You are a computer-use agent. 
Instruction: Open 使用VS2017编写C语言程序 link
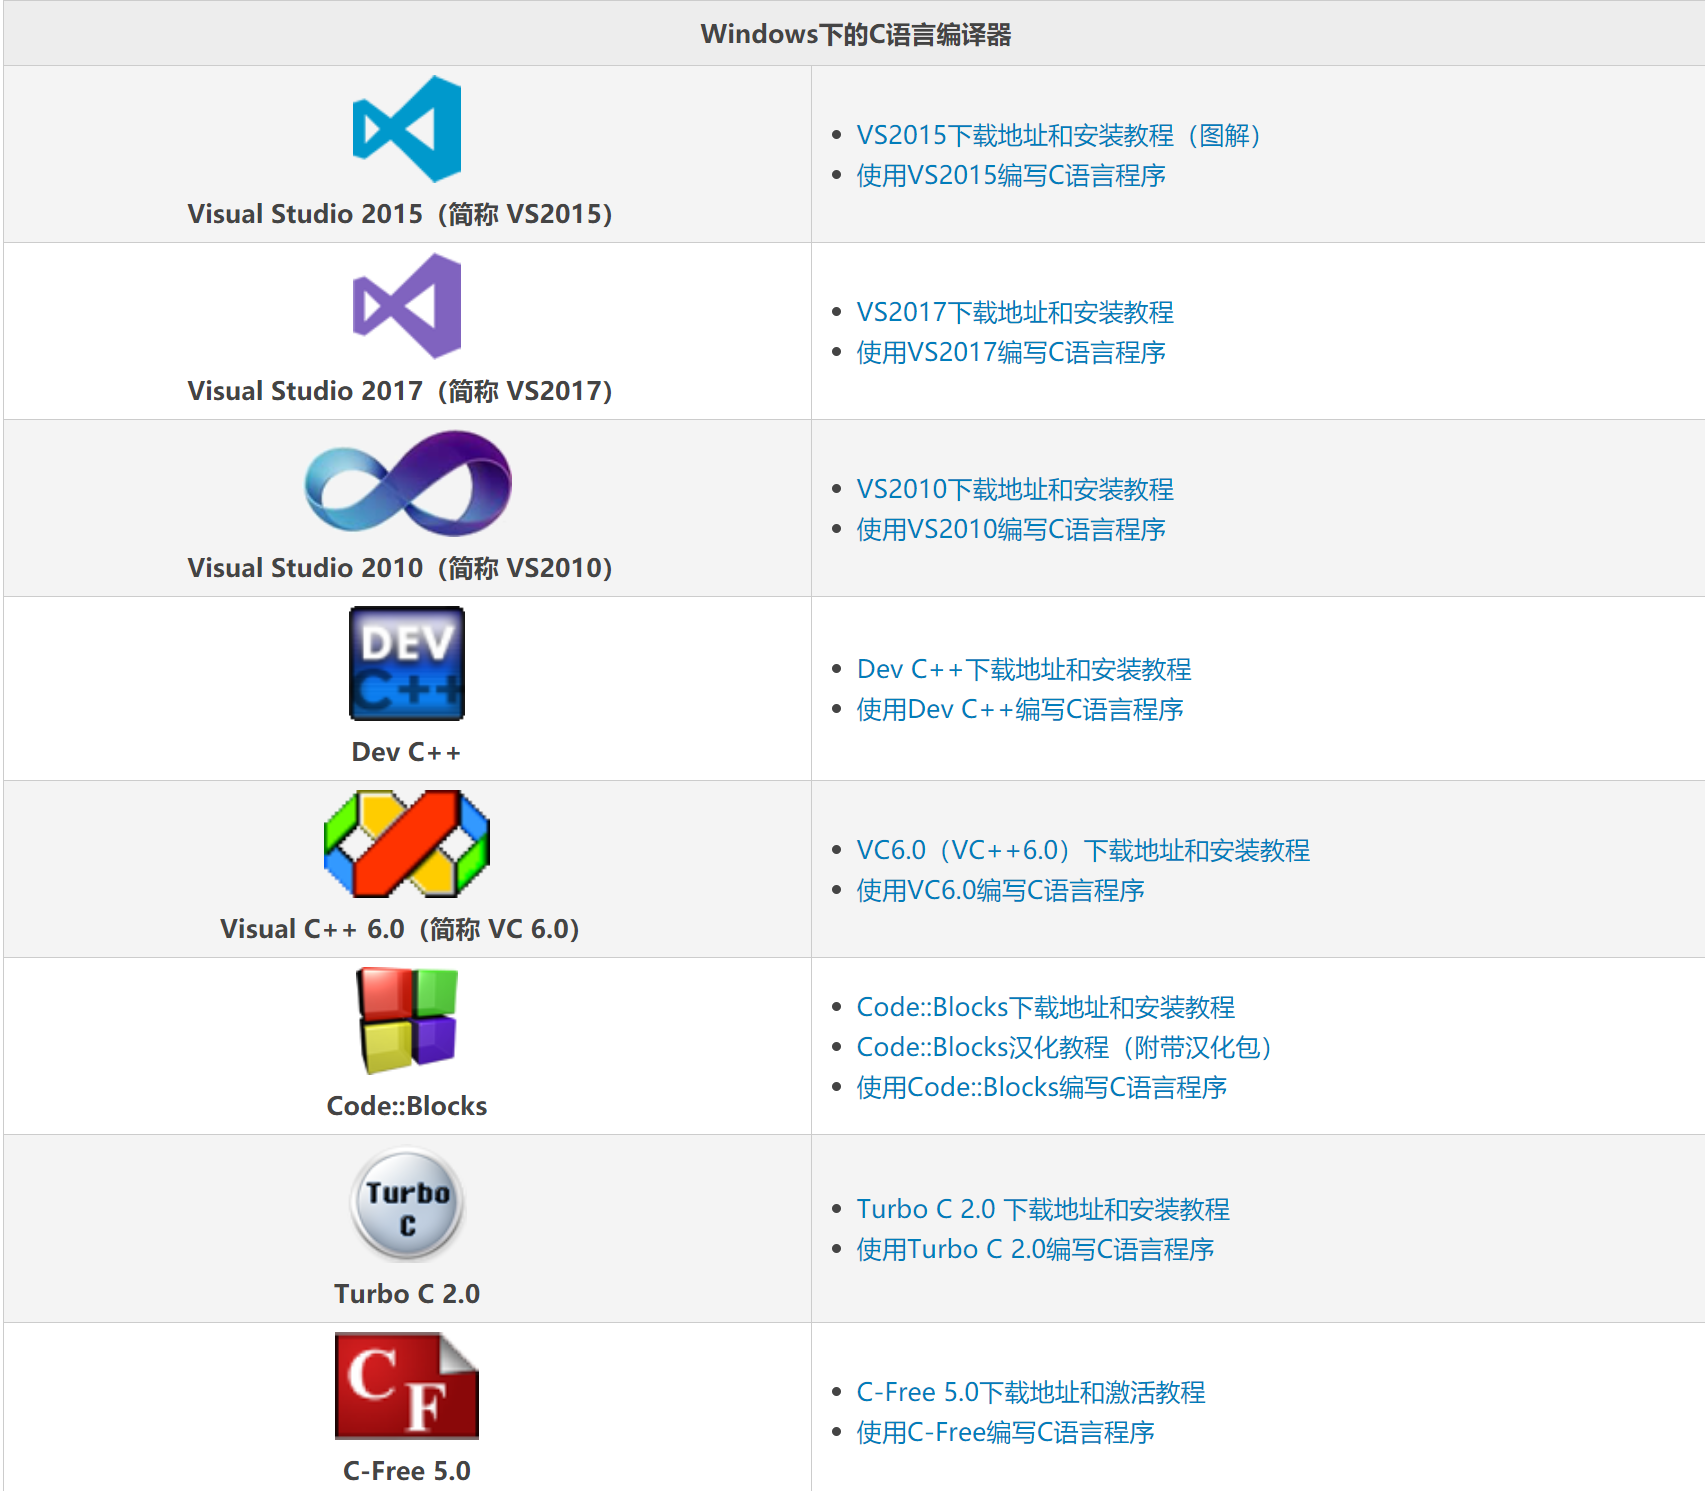(x=1011, y=352)
